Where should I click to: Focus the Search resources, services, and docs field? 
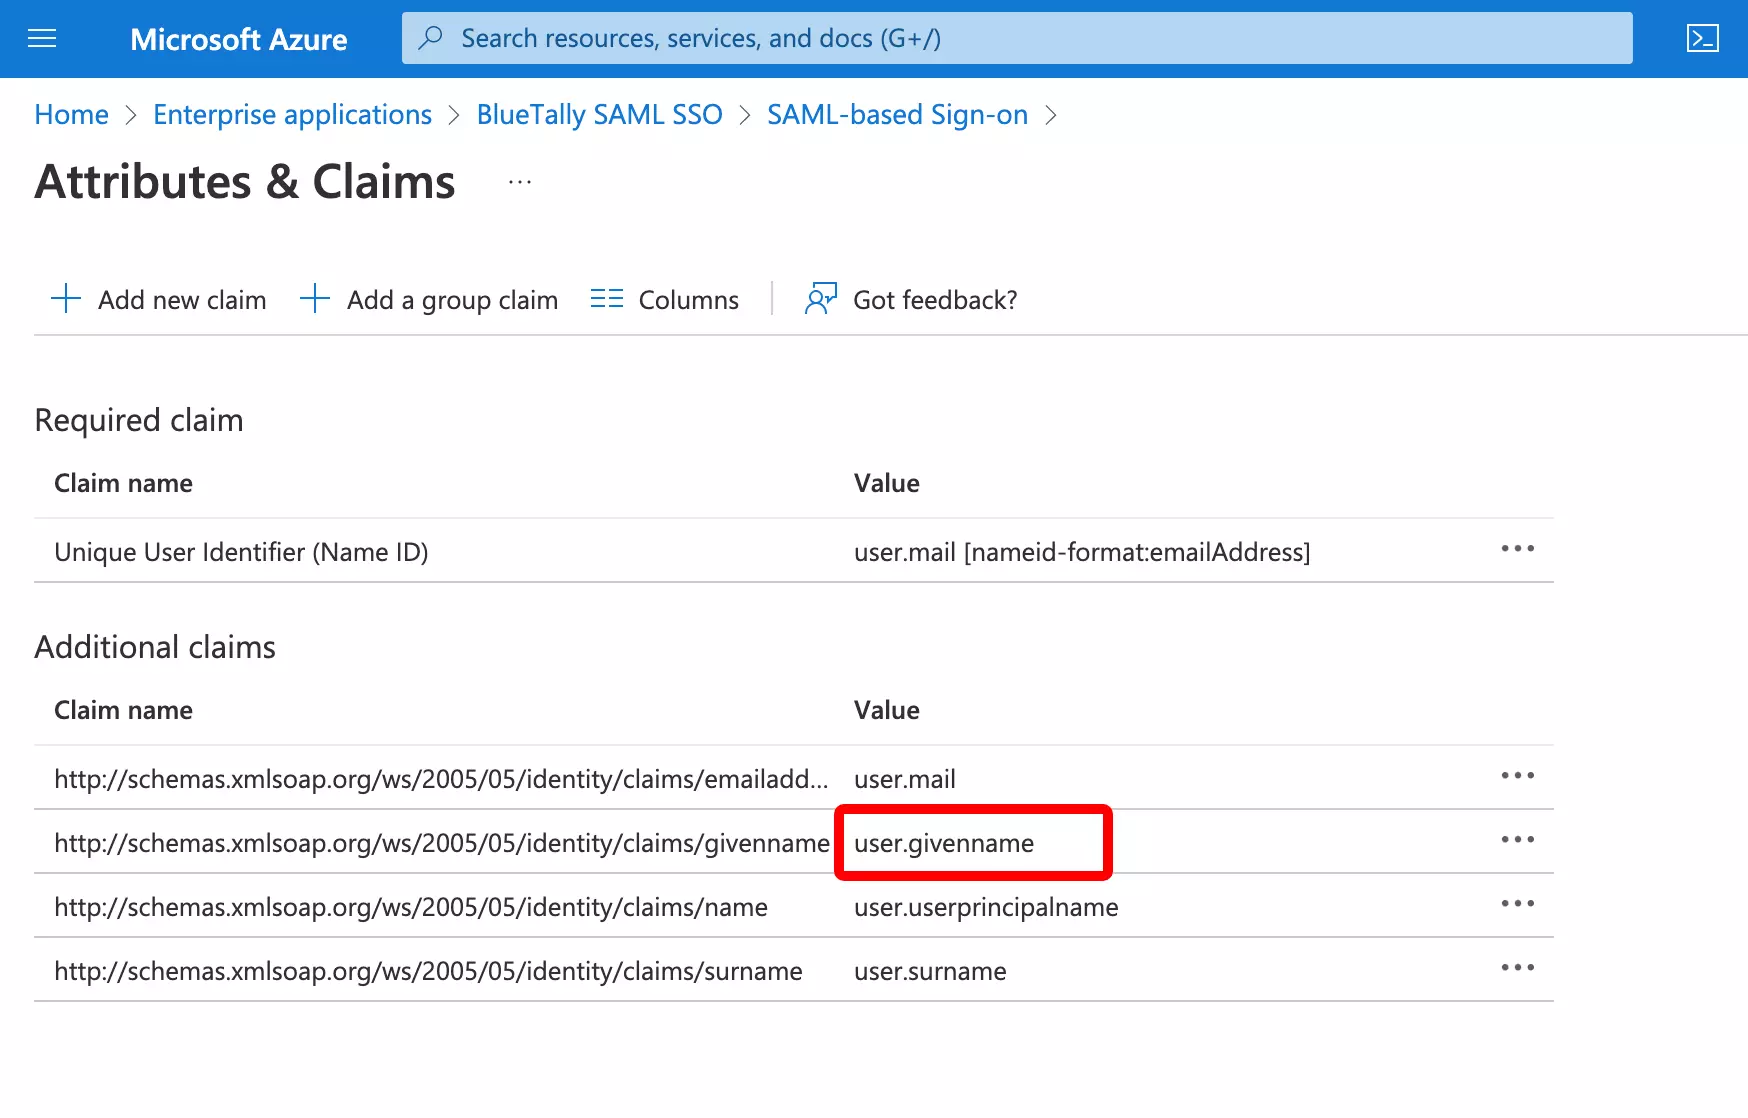(1017, 38)
